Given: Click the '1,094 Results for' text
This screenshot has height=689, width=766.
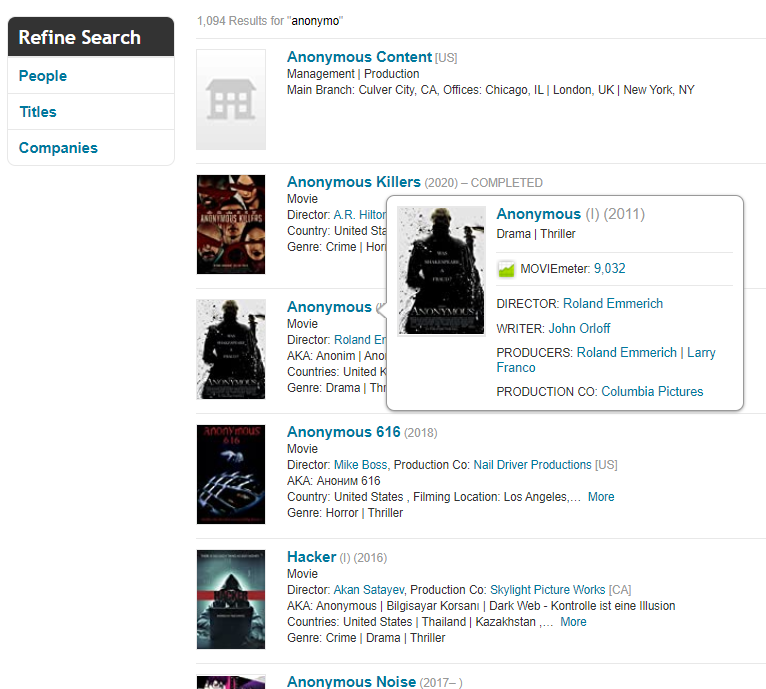Looking at the screenshot, I should click(x=240, y=21).
